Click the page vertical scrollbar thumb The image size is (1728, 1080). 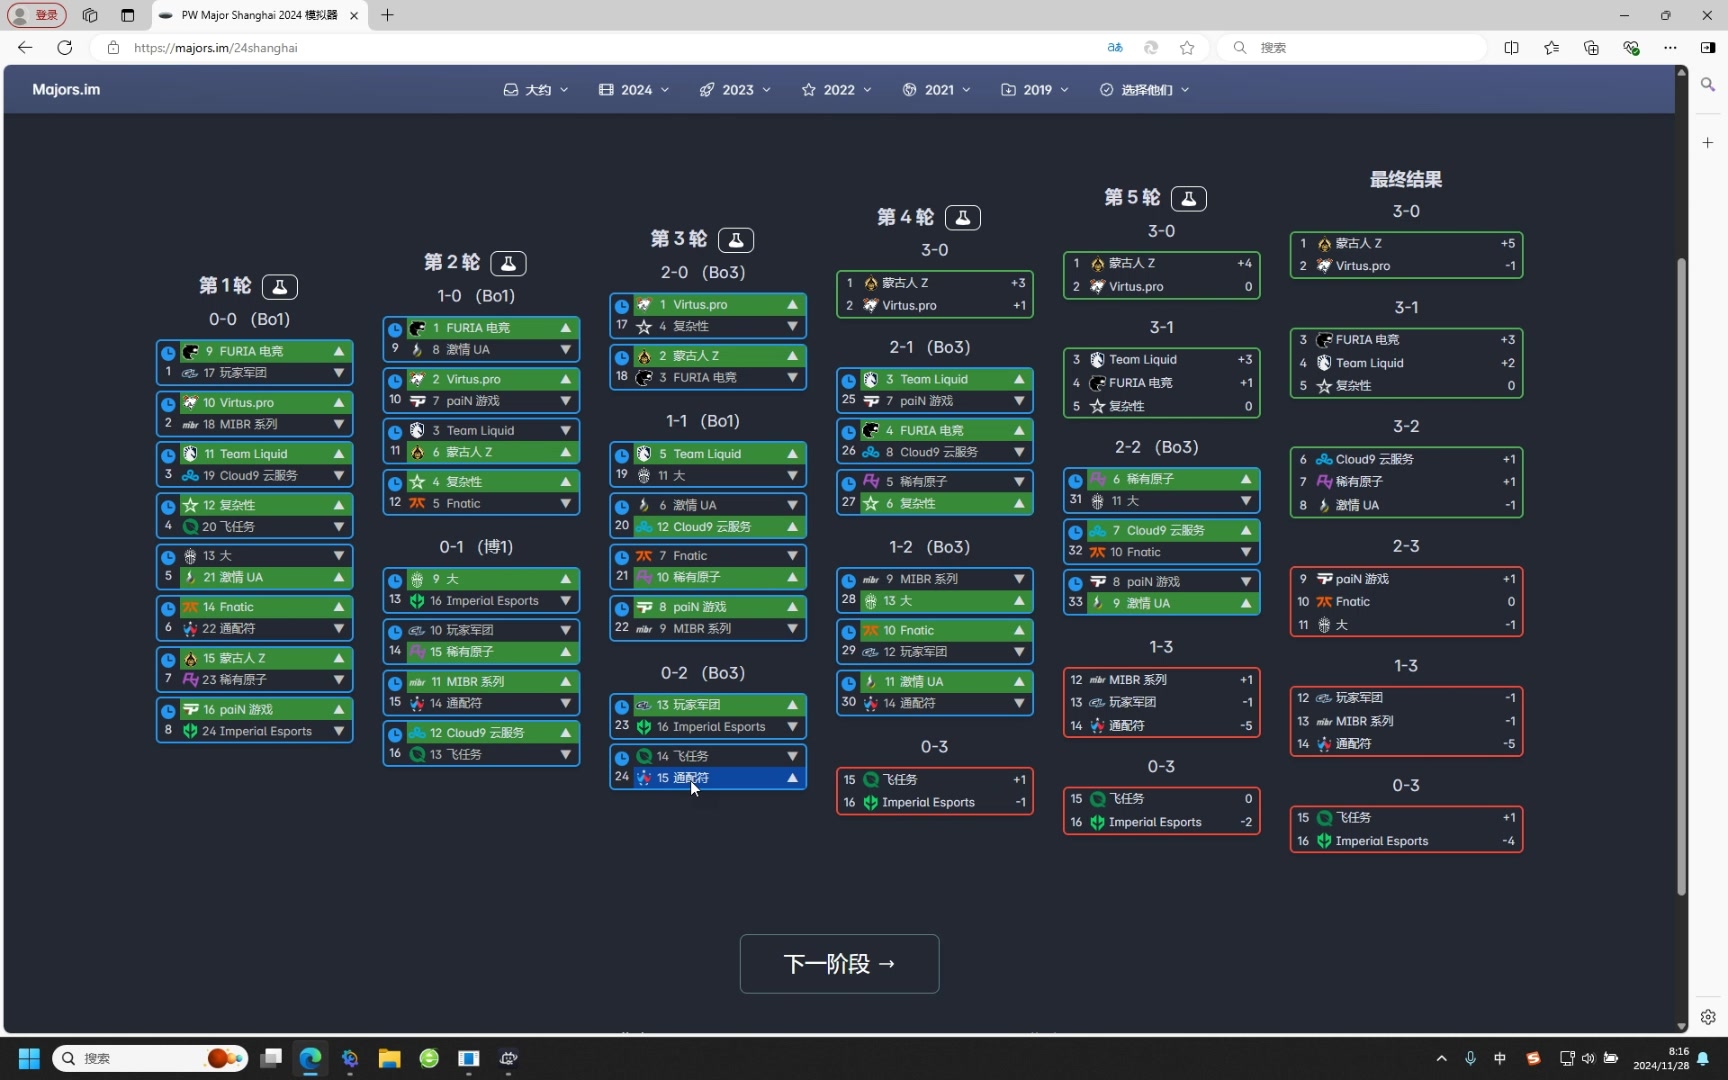(1682, 577)
